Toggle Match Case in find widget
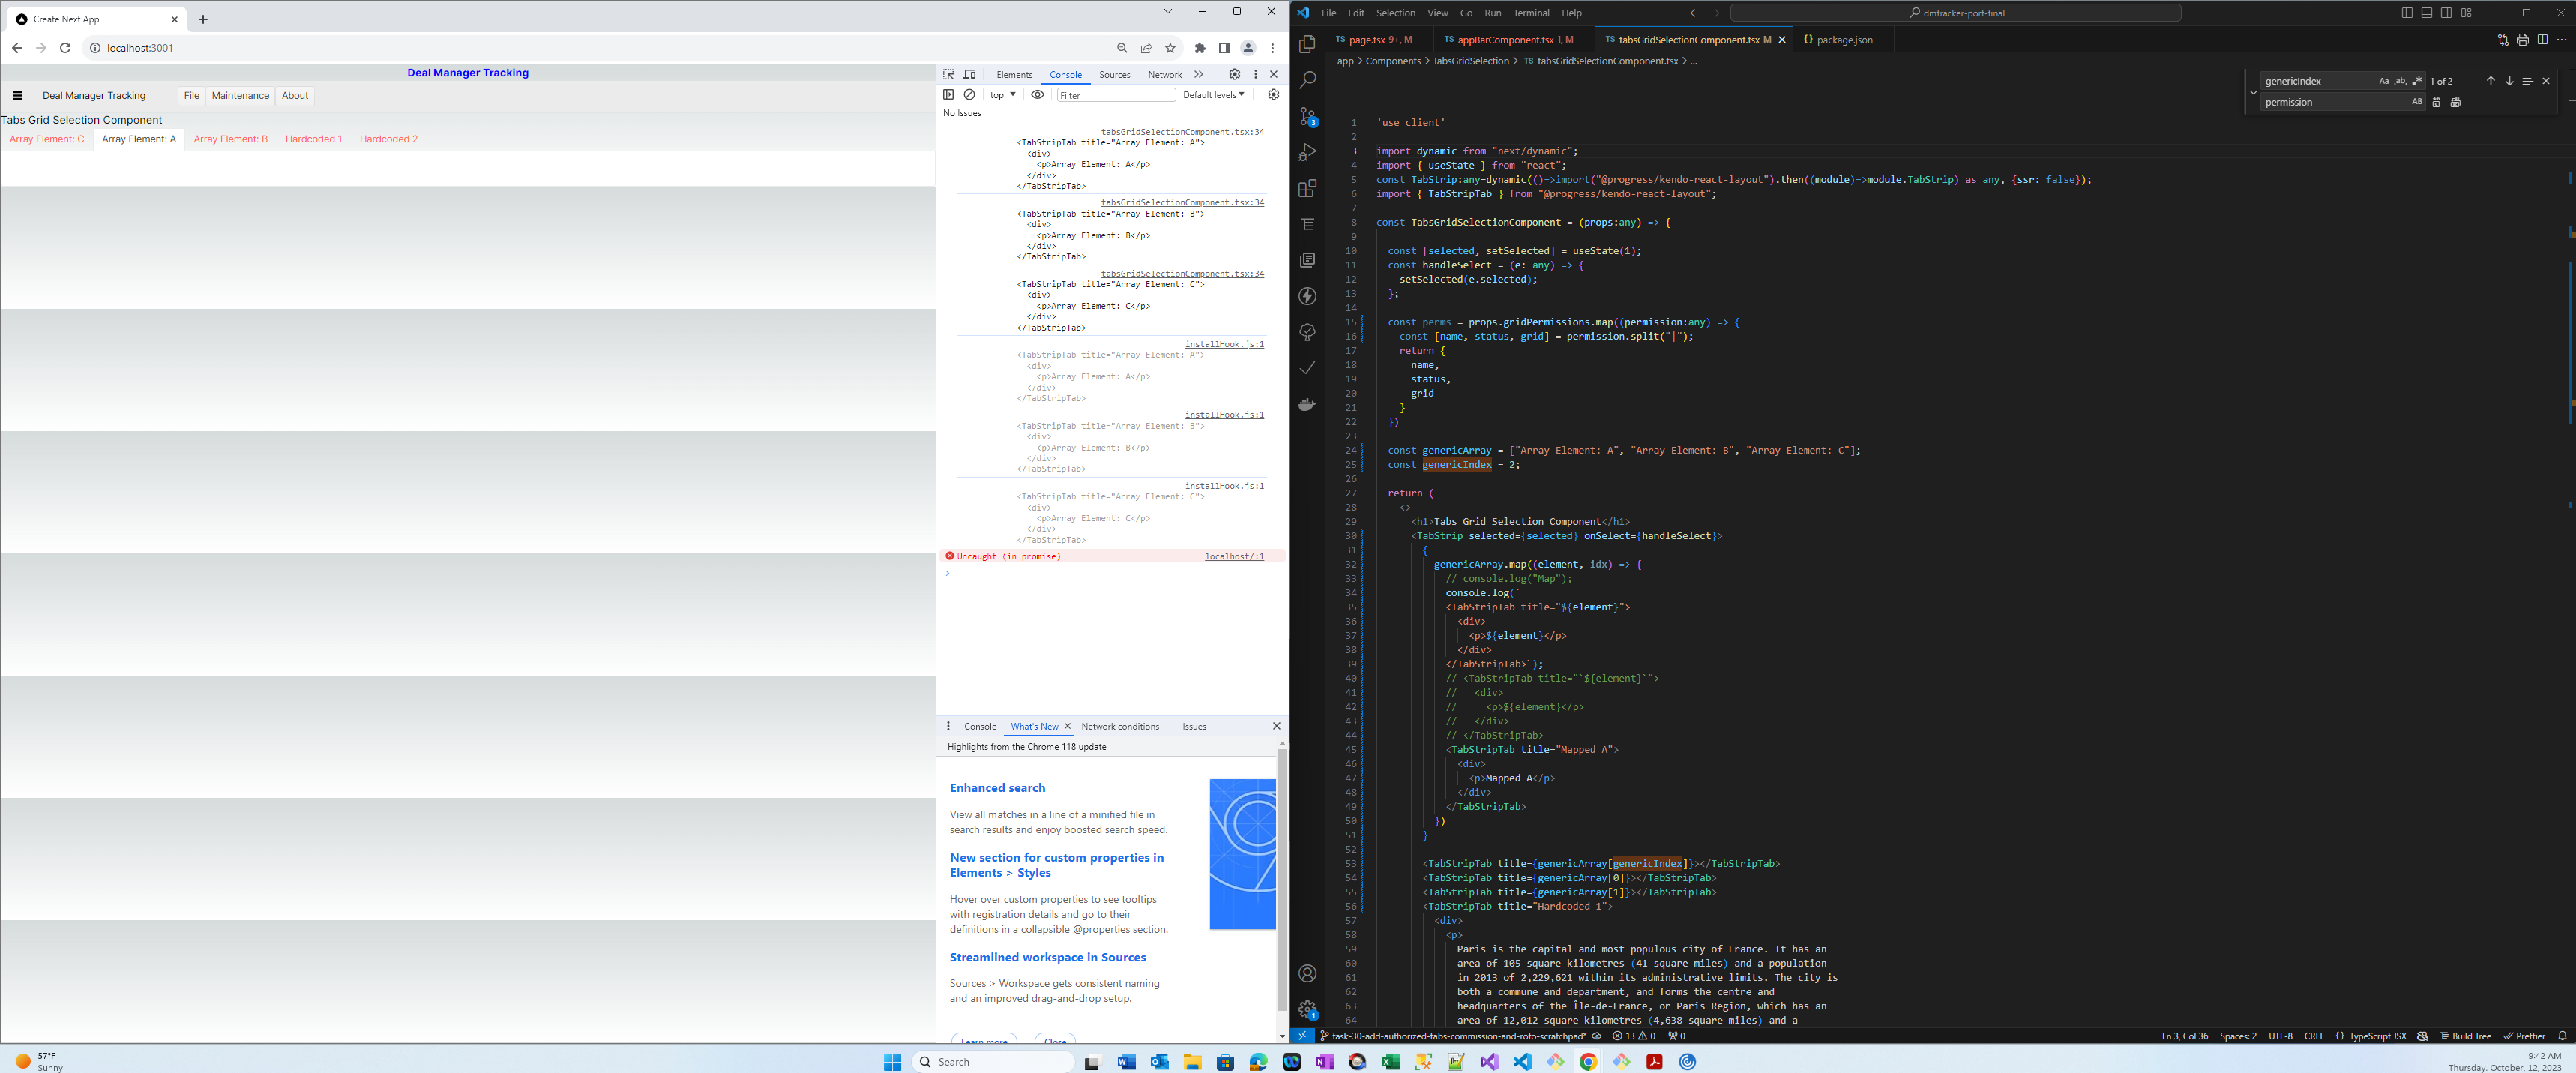The width and height of the screenshot is (2576, 1073). (x=2383, y=81)
